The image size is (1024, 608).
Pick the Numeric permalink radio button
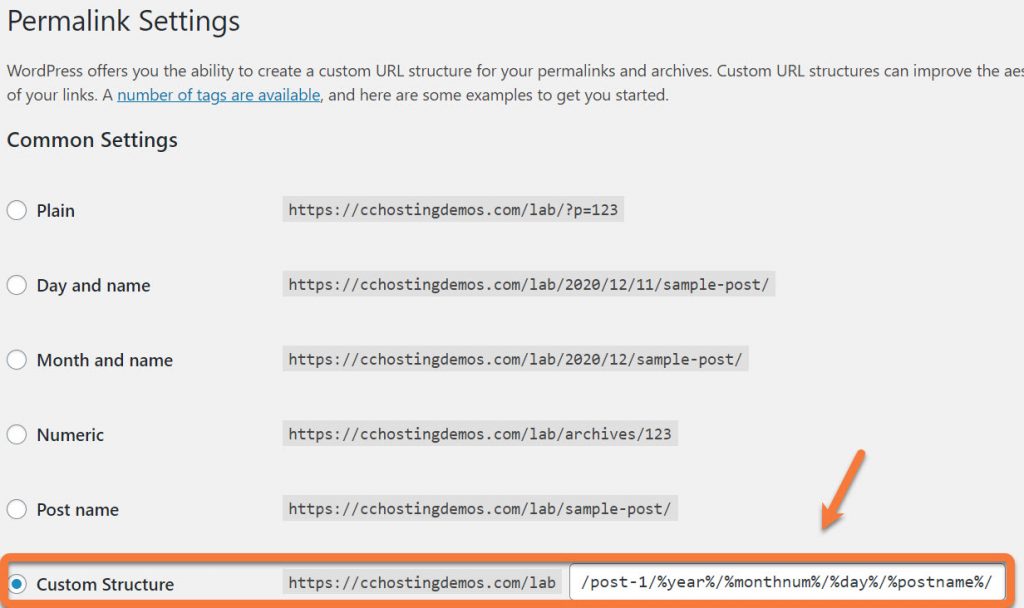pos(17,435)
